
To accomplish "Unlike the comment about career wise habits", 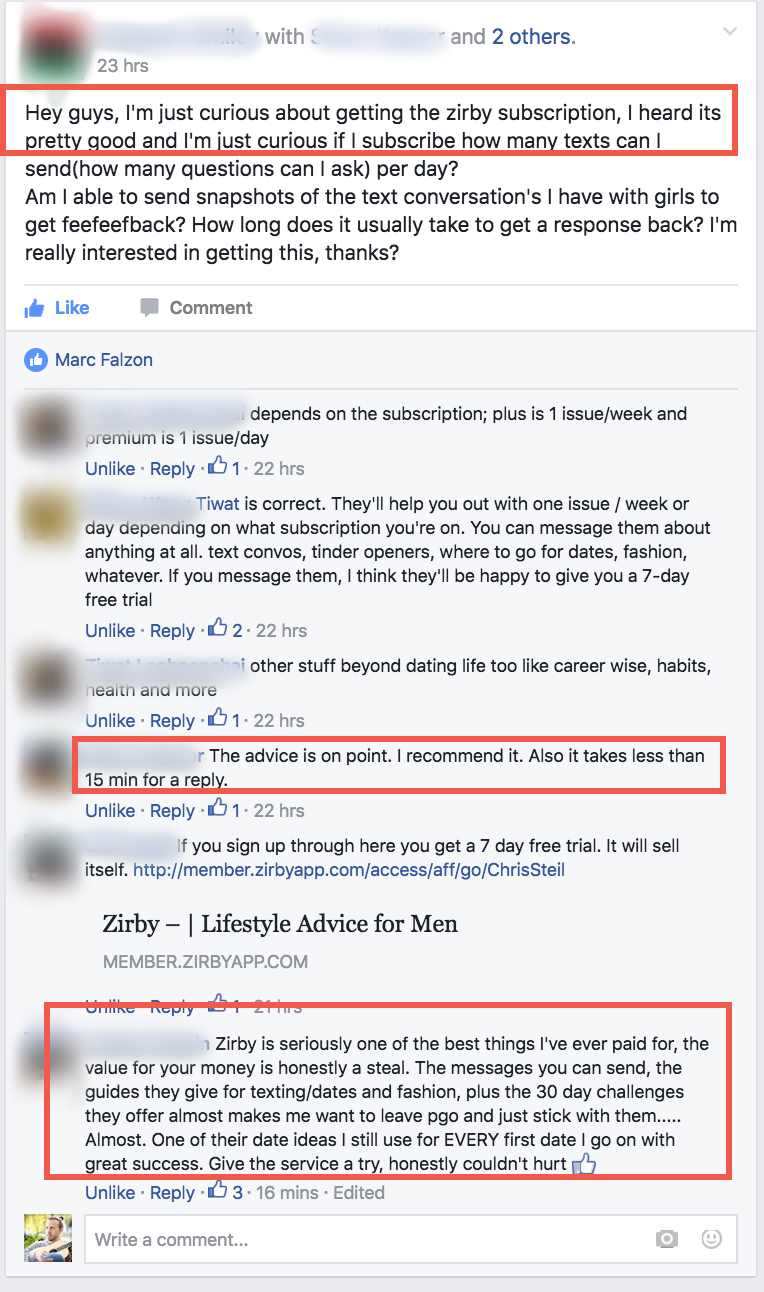I will tap(110, 720).
